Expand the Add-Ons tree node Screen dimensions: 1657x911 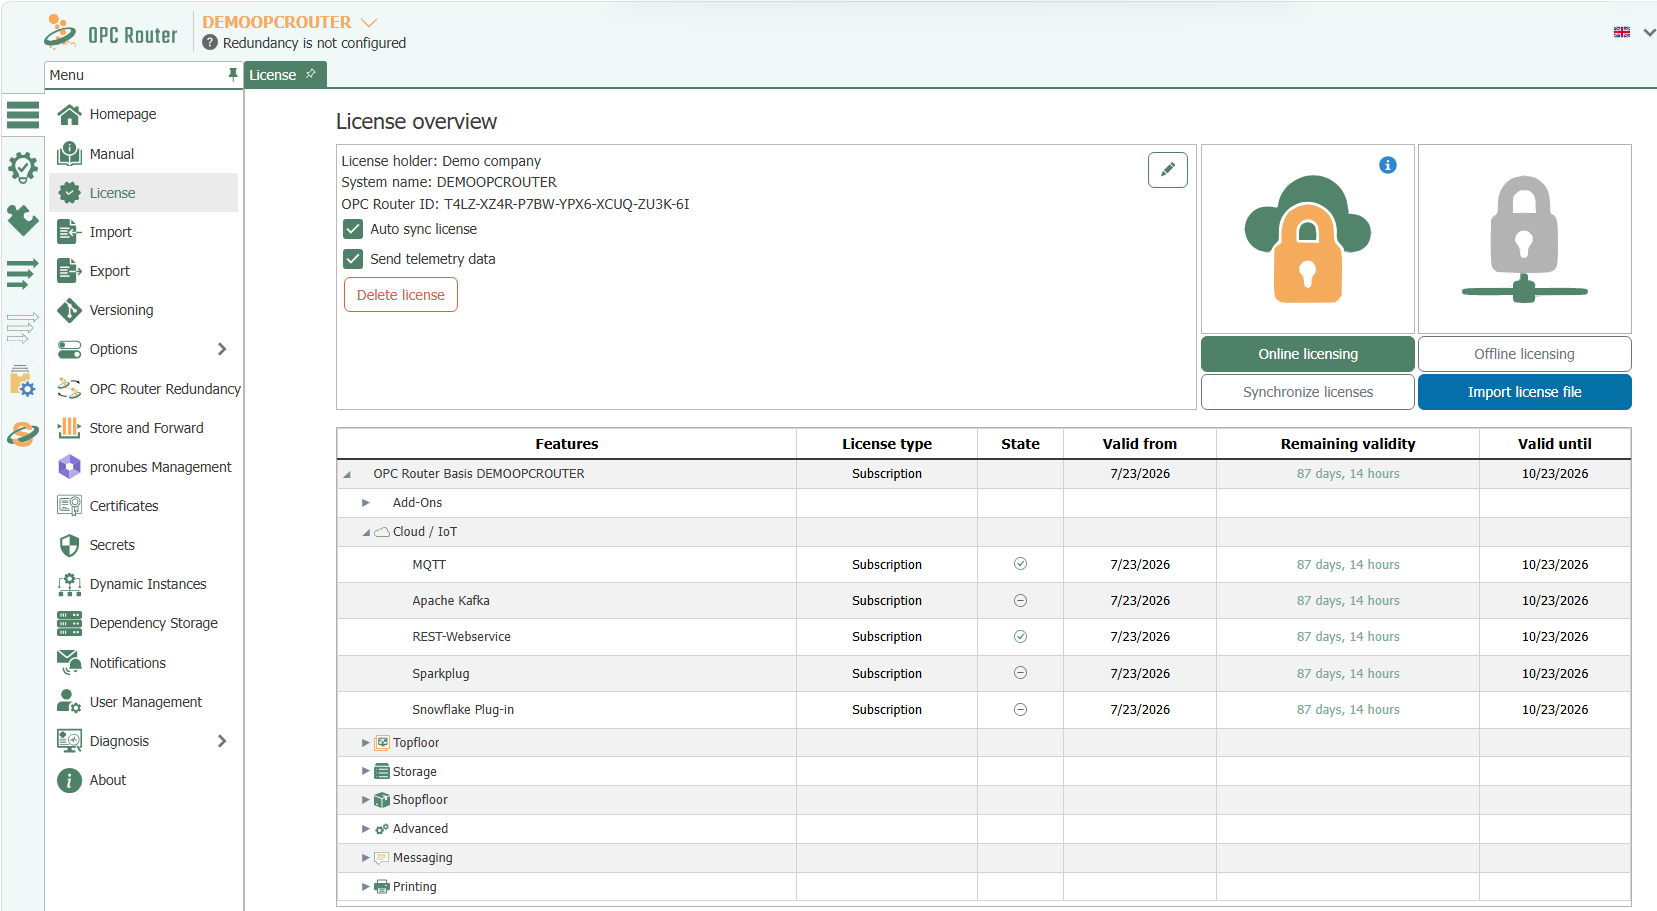coord(366,503)
